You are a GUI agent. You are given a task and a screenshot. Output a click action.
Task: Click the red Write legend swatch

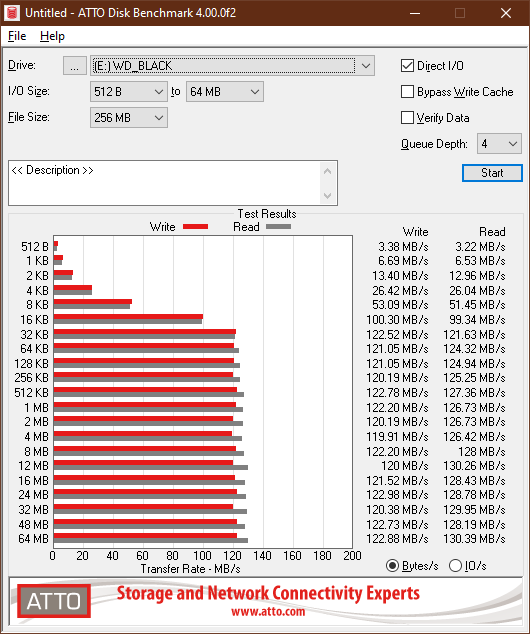tap(195, 226)
